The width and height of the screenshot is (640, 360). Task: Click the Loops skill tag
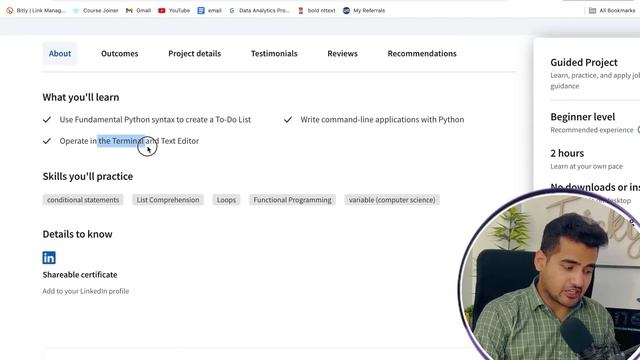pos(226,200)
